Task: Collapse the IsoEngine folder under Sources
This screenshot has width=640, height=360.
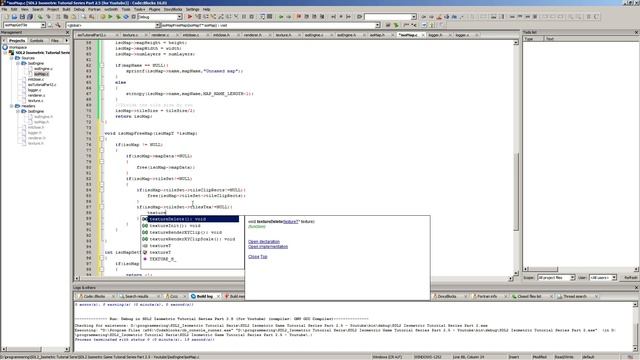Action: point(18,63)
